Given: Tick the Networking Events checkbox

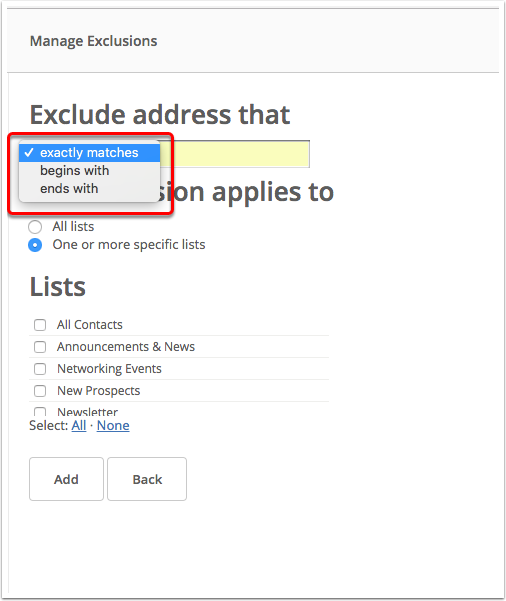Looking at the screenshot, I should coord(40,369).
